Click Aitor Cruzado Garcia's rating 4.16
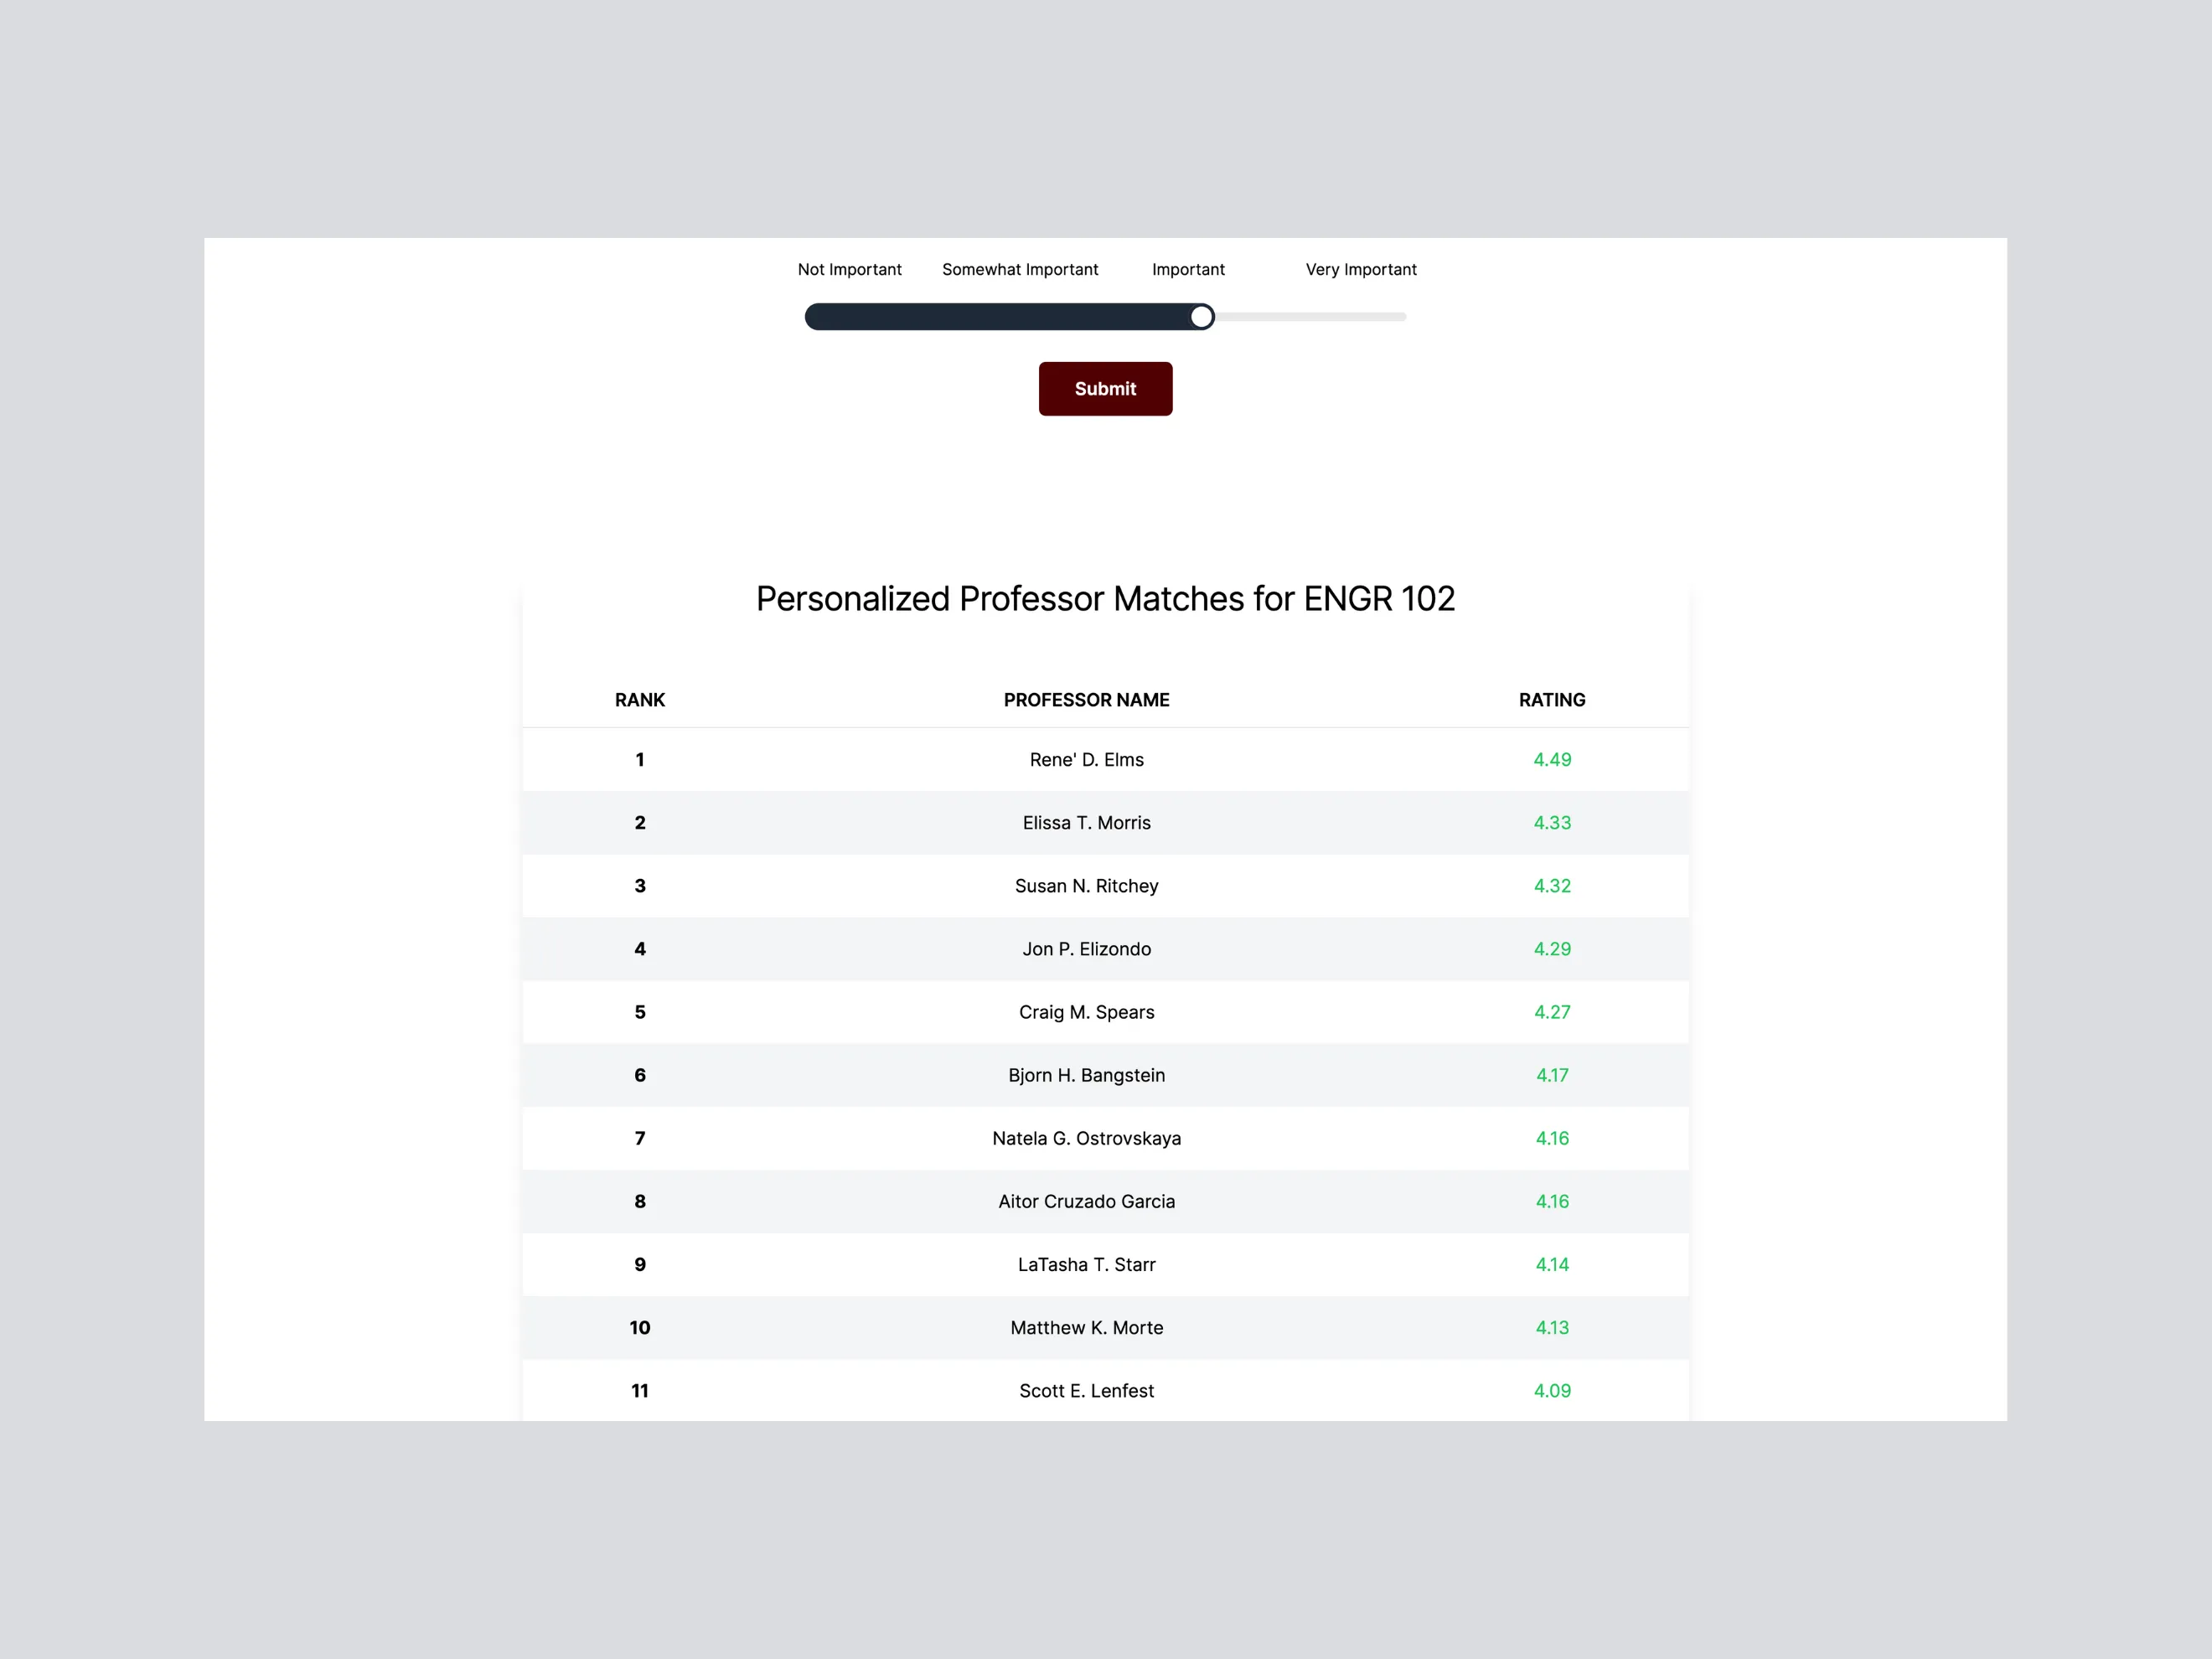This screenshot has width=2212, height=1659. point(1551,1201)
